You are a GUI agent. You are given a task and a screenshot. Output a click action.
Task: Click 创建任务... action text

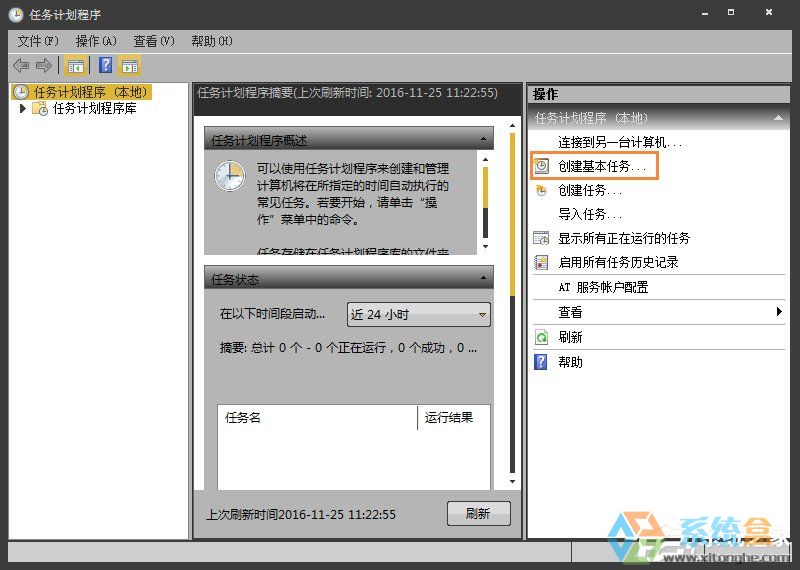tap(590, 190)
